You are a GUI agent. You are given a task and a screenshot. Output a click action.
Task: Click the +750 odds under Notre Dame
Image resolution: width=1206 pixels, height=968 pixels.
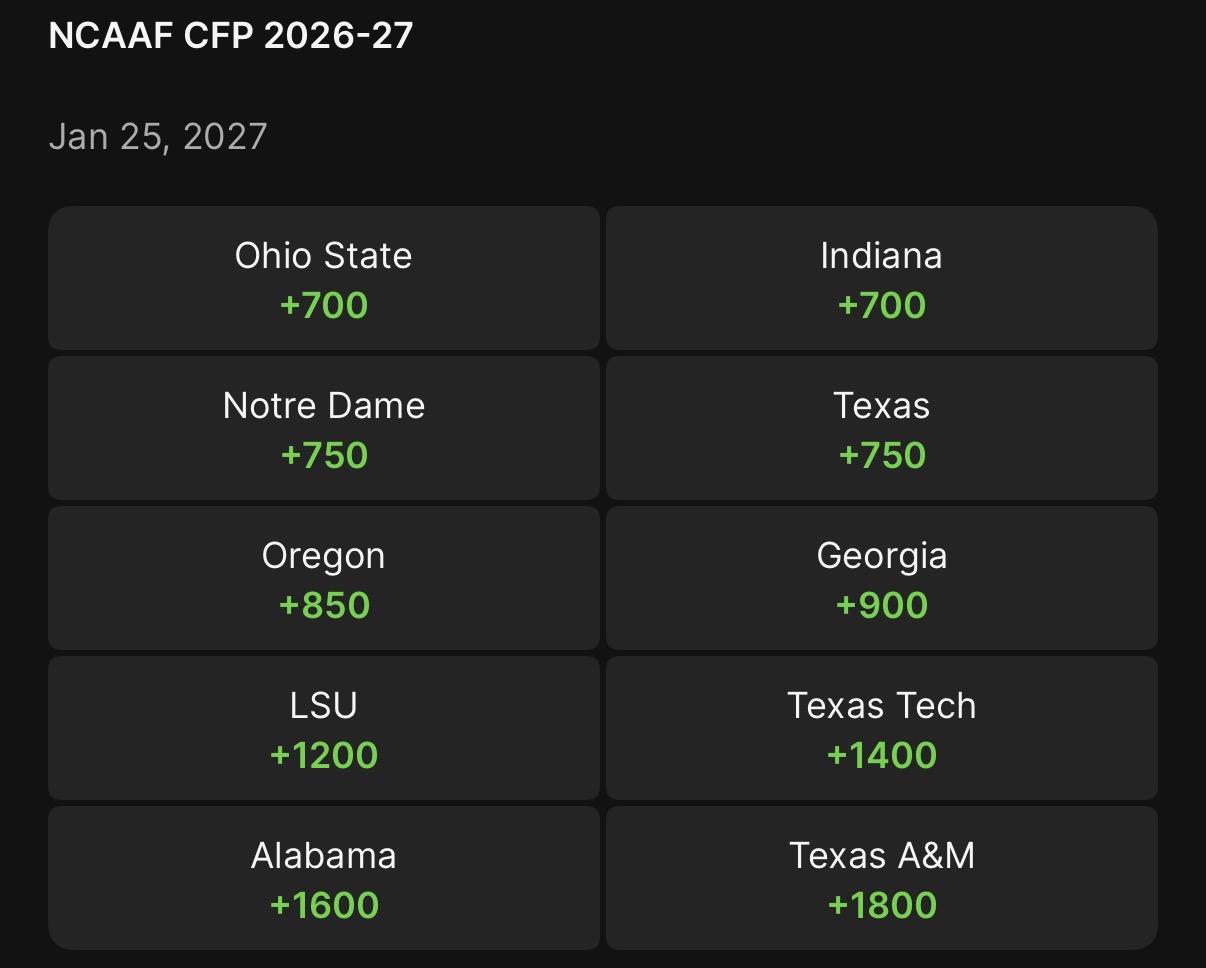coord(324,456)
